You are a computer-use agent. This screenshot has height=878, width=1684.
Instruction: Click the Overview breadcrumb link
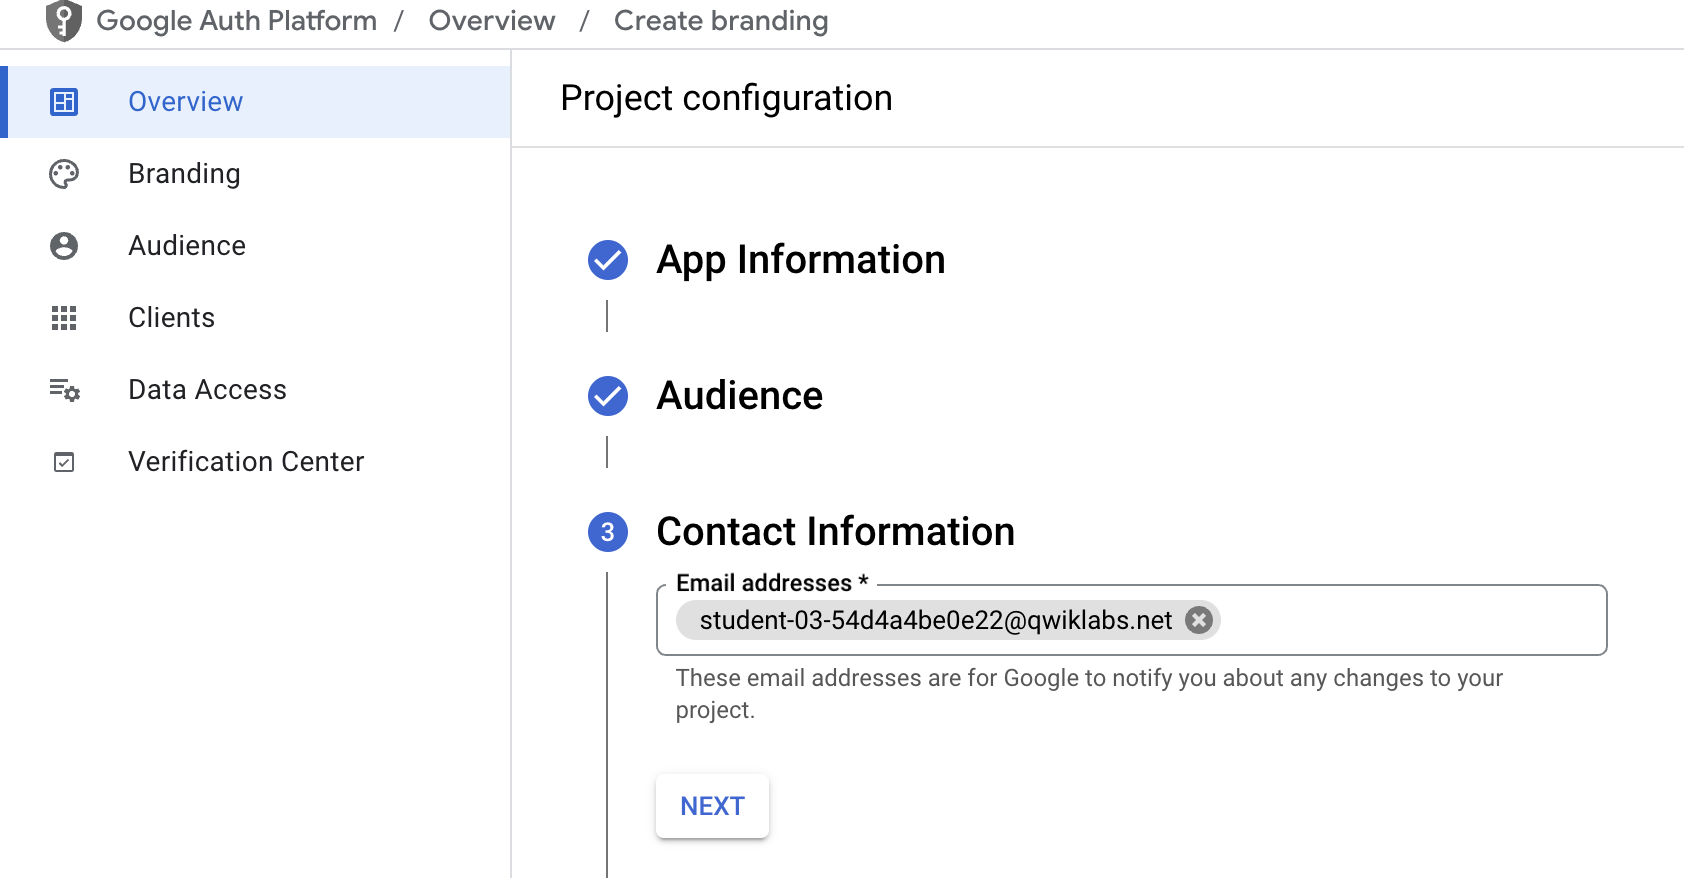pyautogui.click(x=492, y=21)
